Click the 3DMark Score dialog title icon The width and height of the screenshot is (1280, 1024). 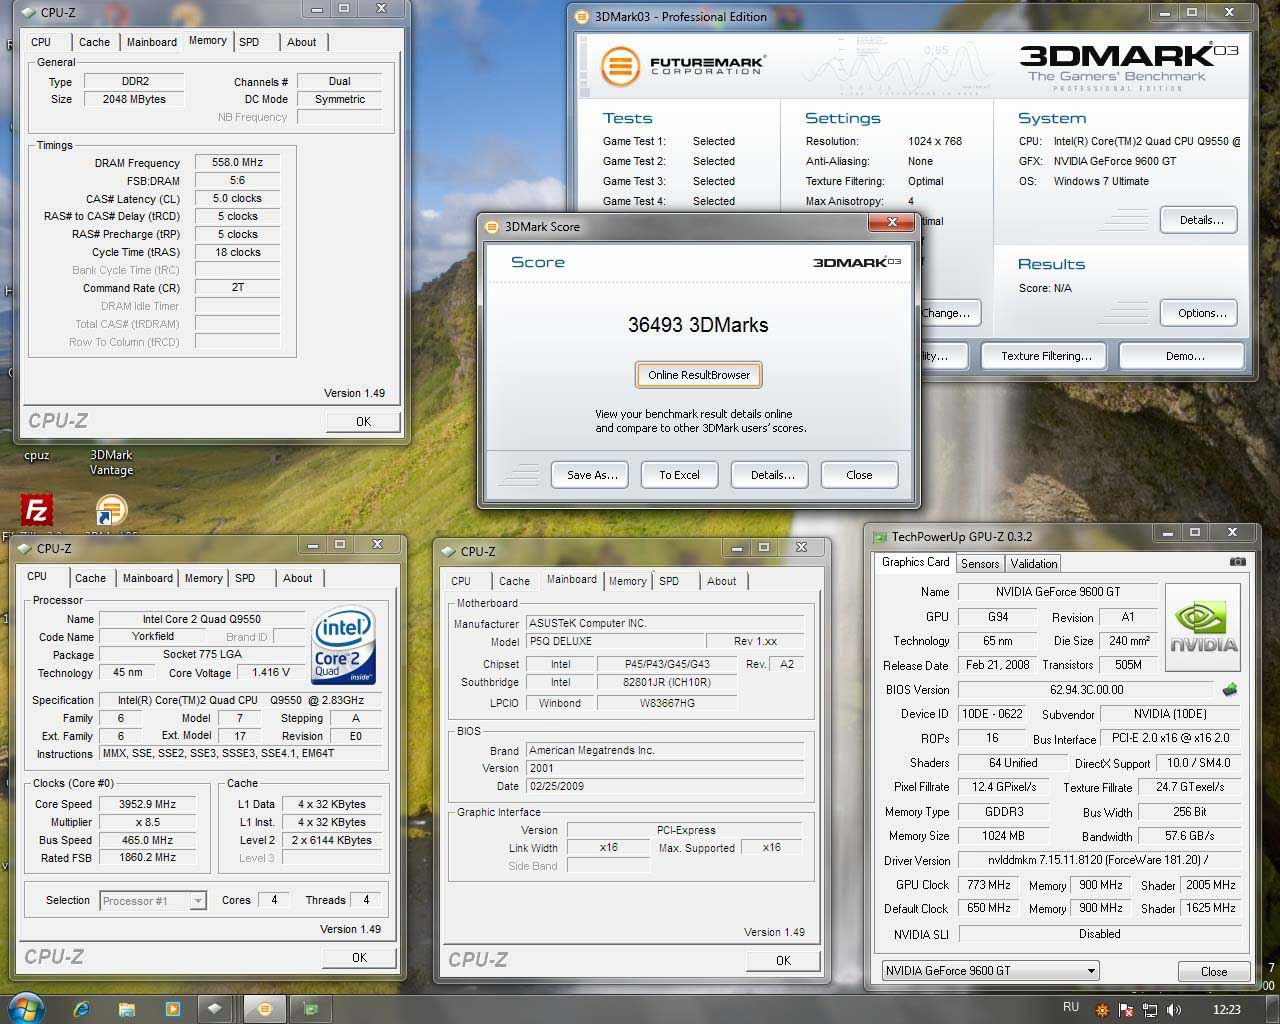tap(492, 226)
